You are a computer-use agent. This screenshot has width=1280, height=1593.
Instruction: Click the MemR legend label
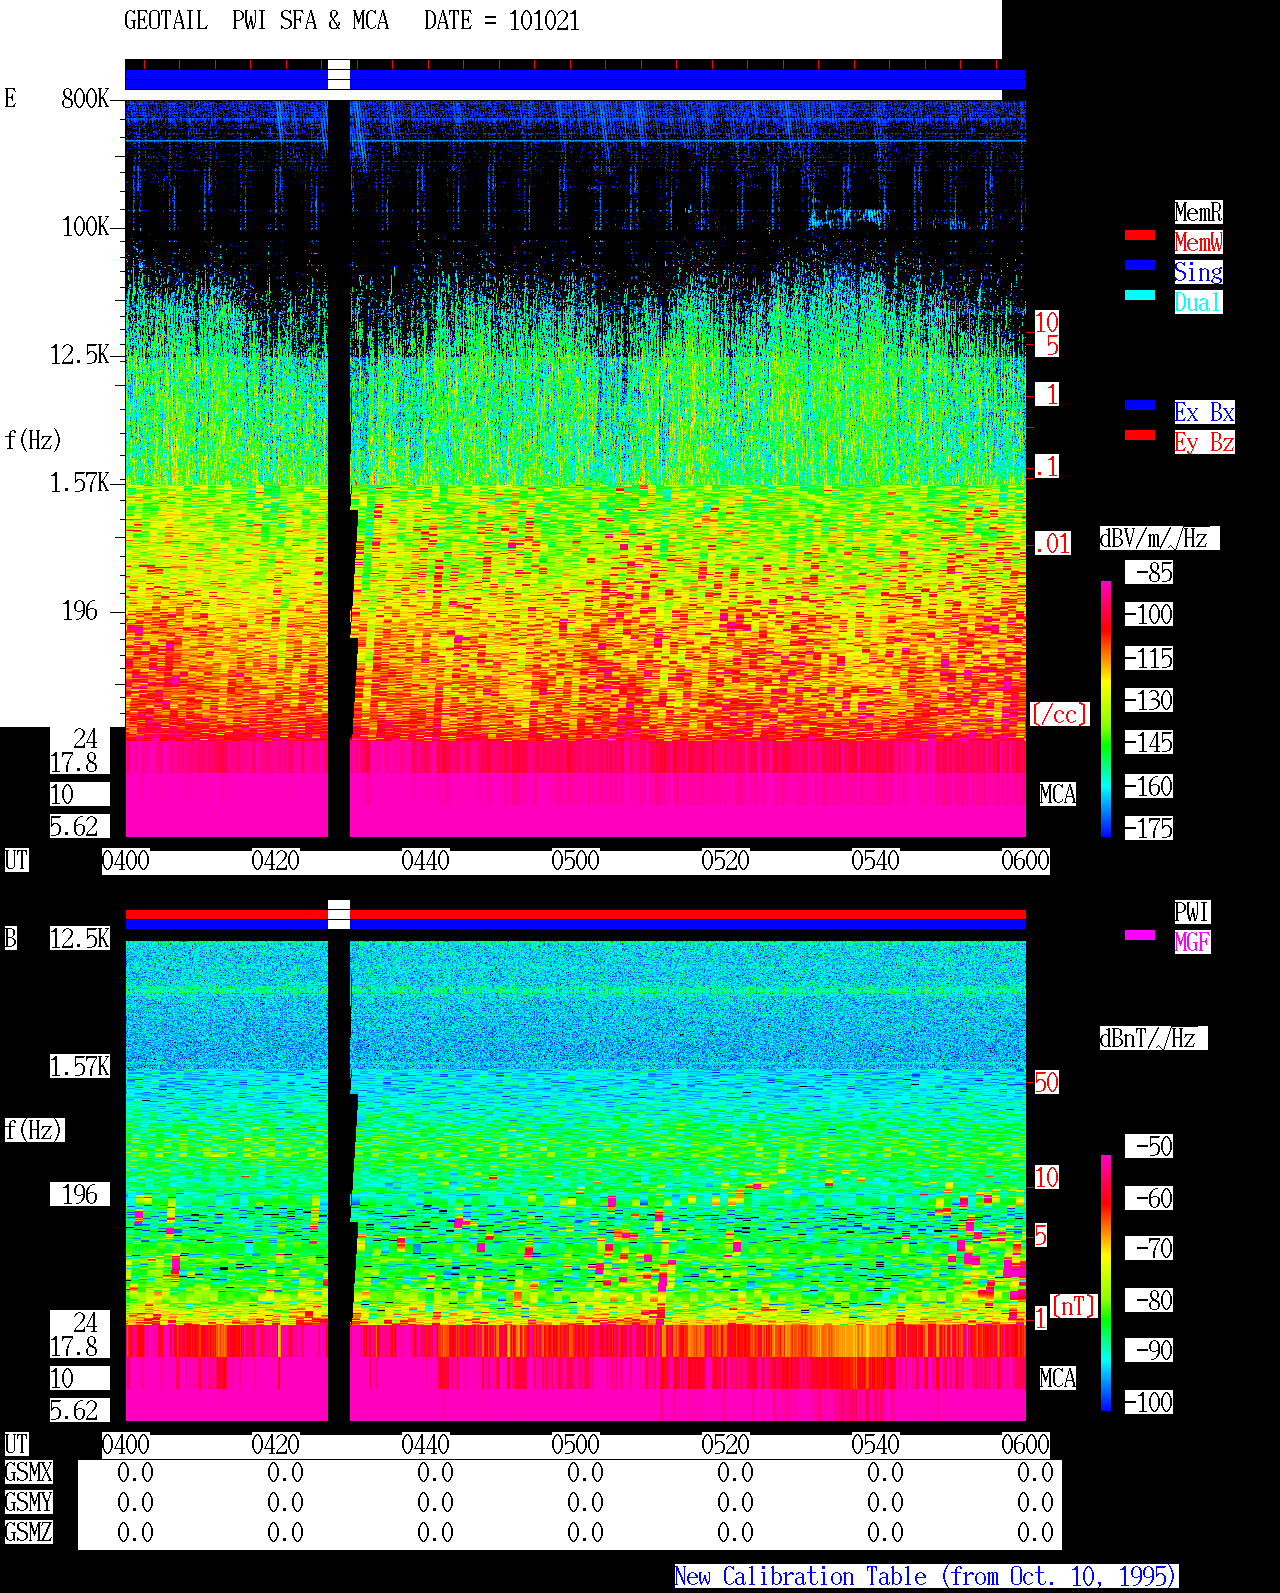pos(1198,212)
